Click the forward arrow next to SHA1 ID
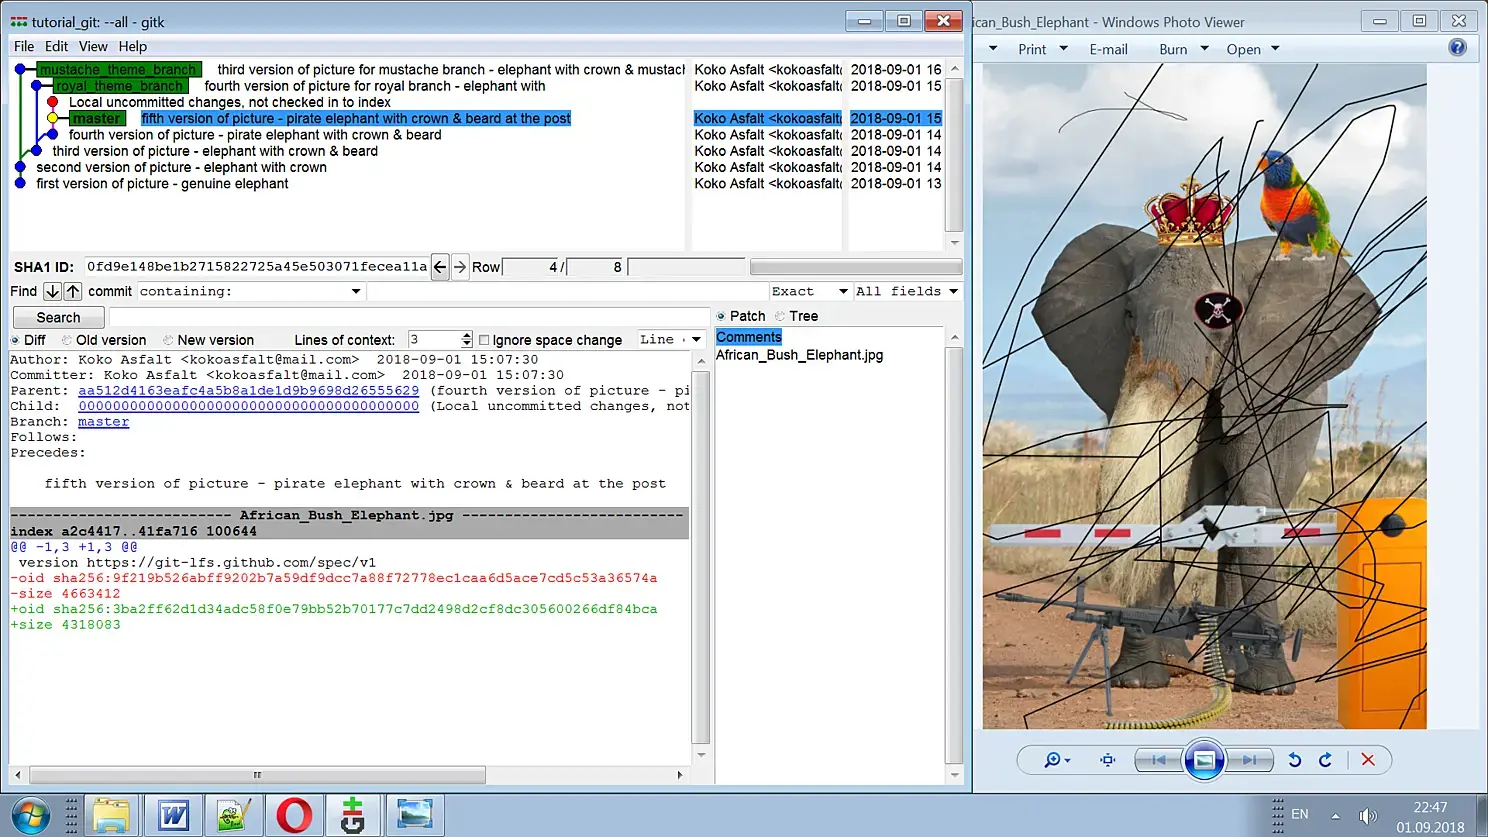 pyautogui.click(x=460, y=267)
